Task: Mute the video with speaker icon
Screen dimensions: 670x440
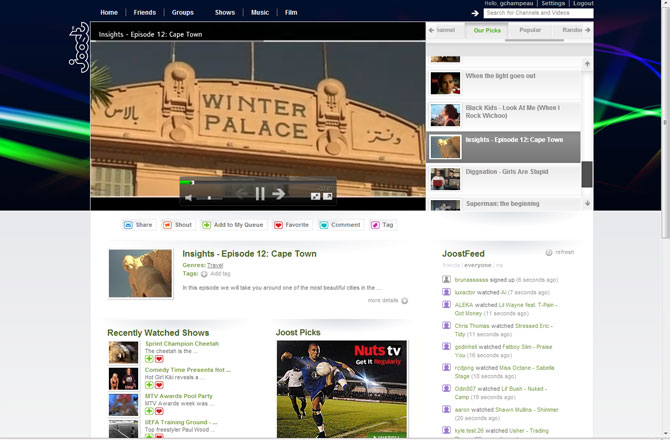Action: pos(188,197)
